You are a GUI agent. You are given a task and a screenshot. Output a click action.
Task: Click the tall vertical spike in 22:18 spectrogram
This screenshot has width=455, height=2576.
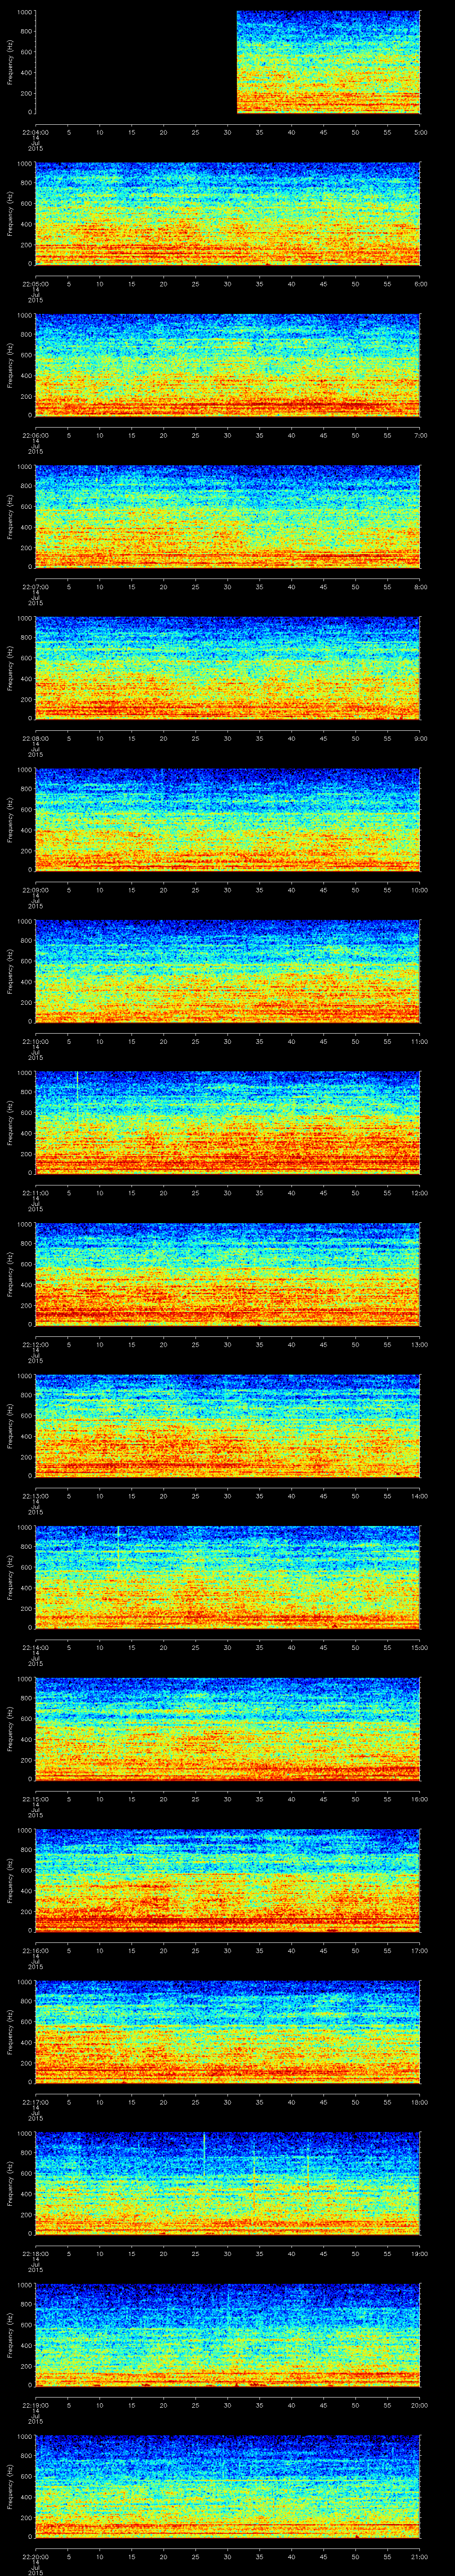[x=204, y=2154]
